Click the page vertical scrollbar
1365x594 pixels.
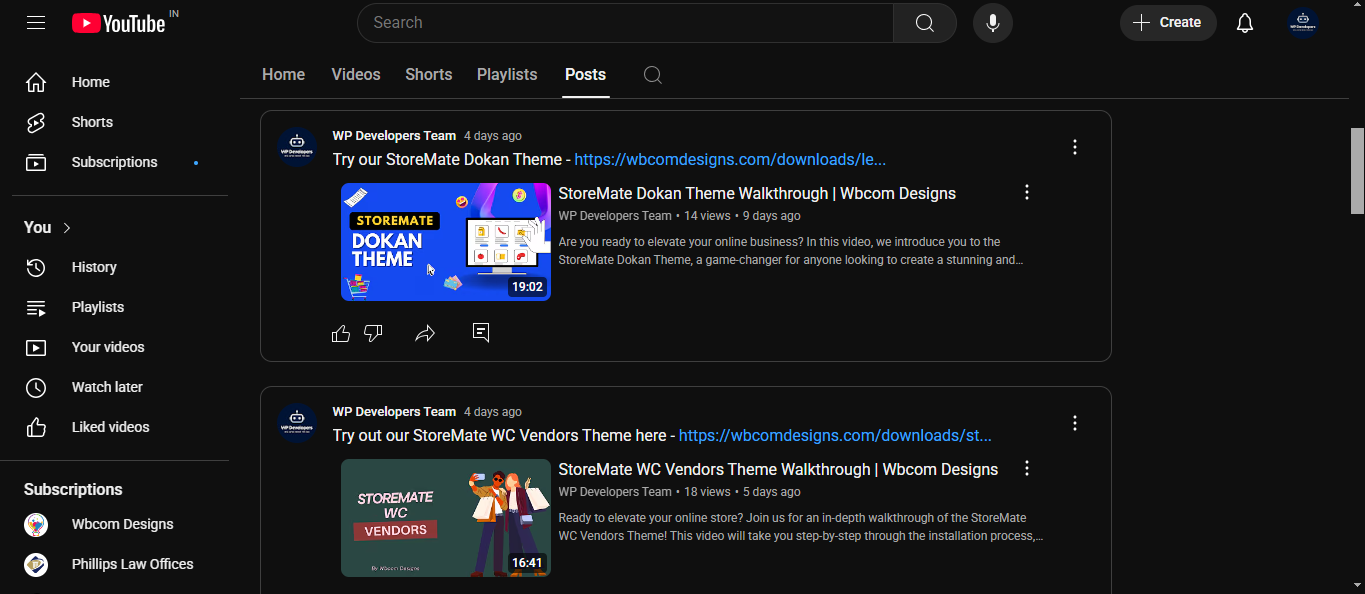pyautogui.click(x=1357, y=170)
